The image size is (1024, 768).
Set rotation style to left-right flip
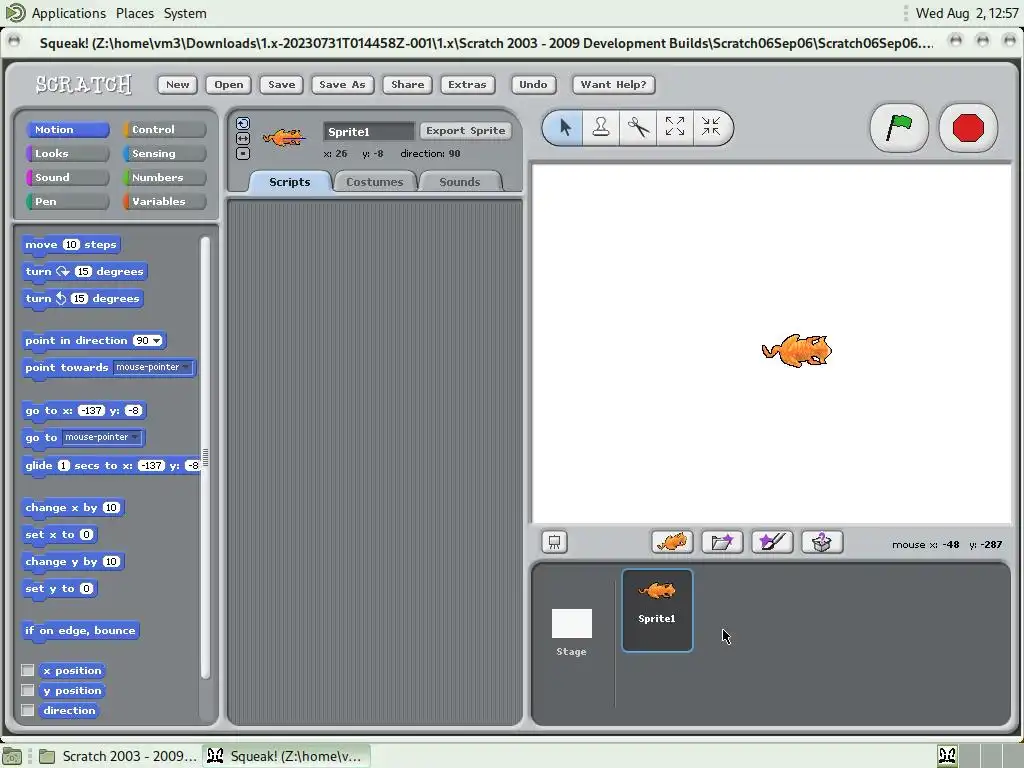click(x=243, y=138)
